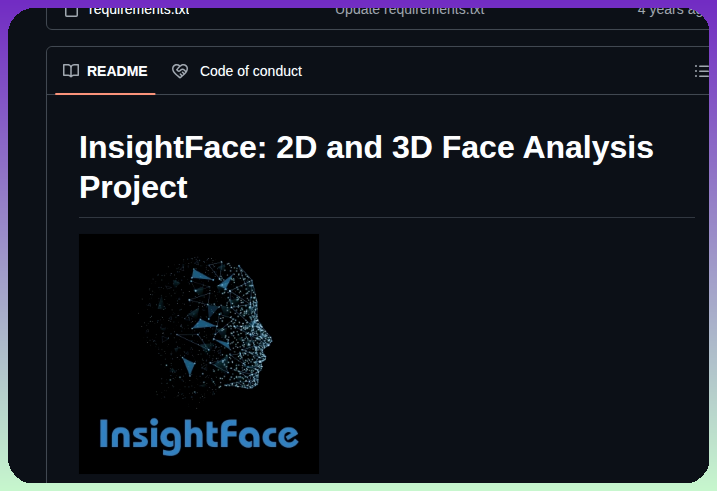Click the InsightFace 2D and 3D heading
The image size is (717, 491).
[366, 167]
